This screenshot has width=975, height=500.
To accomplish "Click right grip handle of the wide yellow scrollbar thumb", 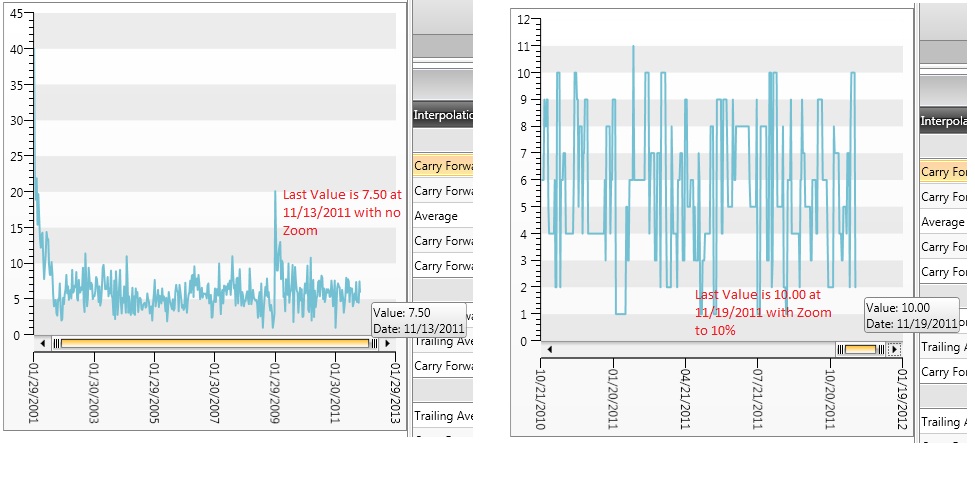I will [374, 343].
